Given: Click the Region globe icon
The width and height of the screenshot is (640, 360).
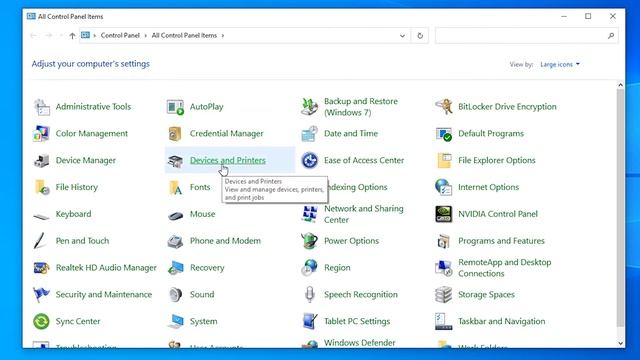Looking at the screenshot, I should pyautogui.click(x=310, y=268).
